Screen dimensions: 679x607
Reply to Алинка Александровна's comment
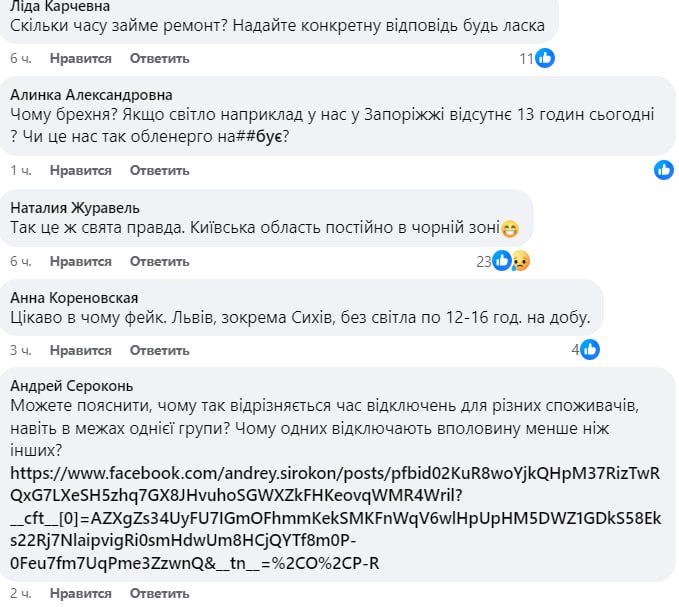click(159, 171)
